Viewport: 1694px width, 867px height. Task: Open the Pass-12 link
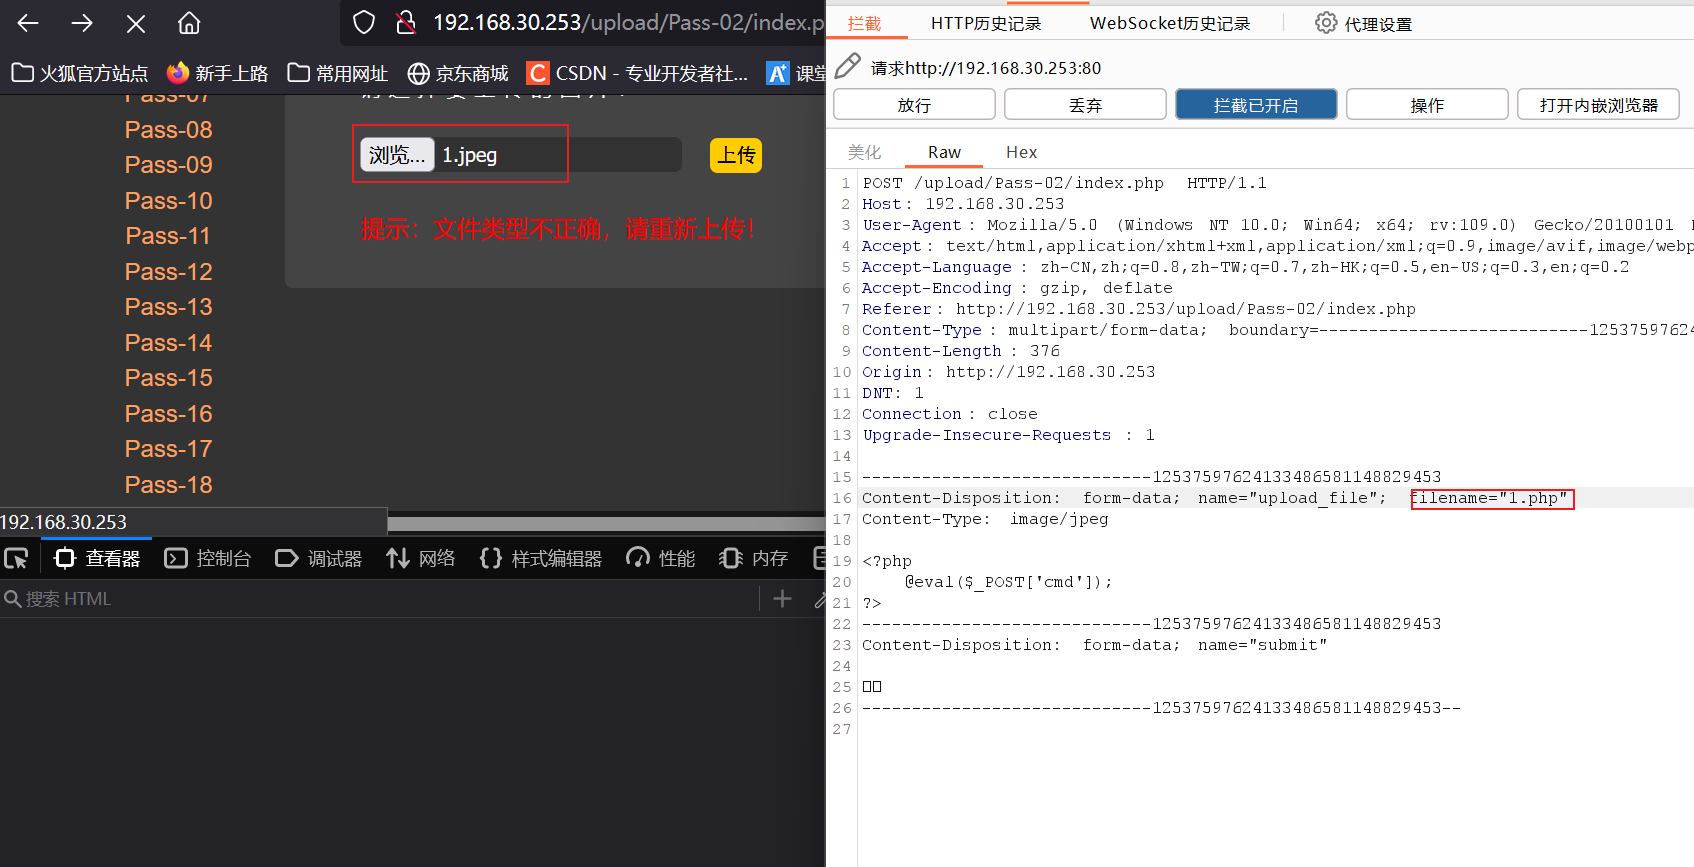coord(169,272)
